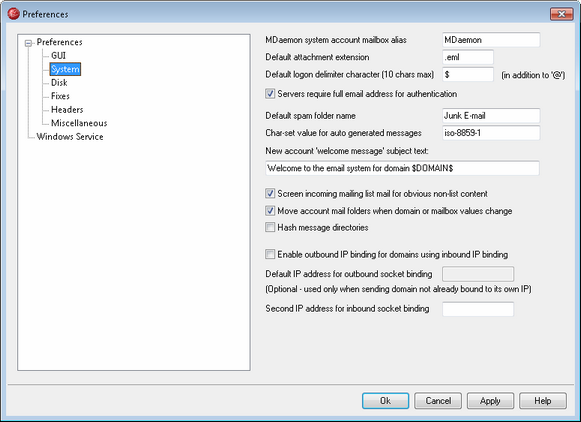Viewport: 581px width, 422px height.
Task: Select the System tree item
Action: pyautogui.click(x=65, y=69)
